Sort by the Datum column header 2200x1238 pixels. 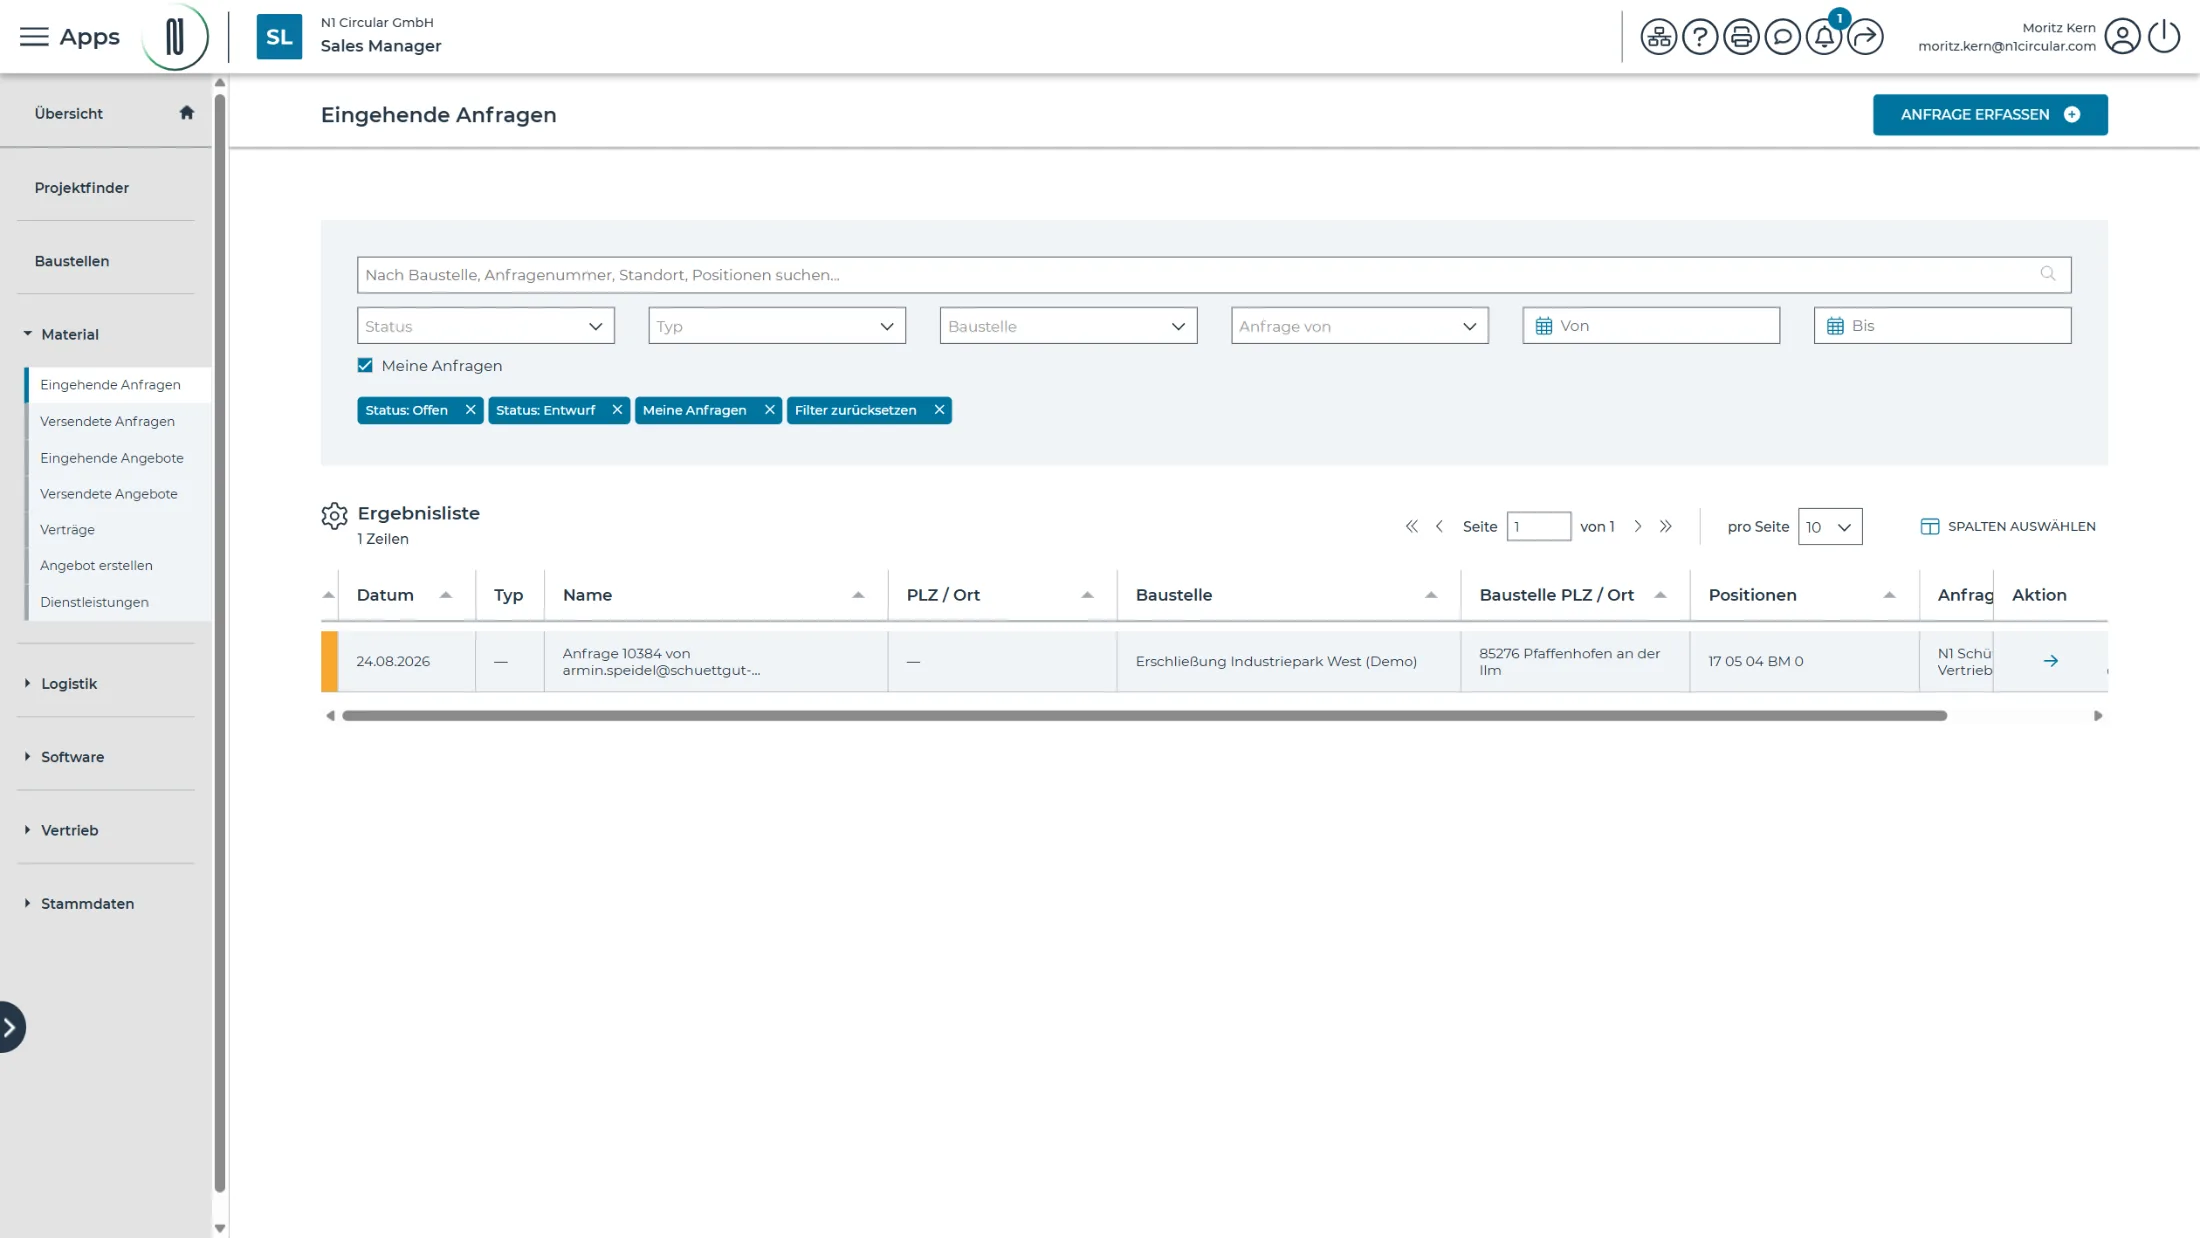[x=404, y=594]
